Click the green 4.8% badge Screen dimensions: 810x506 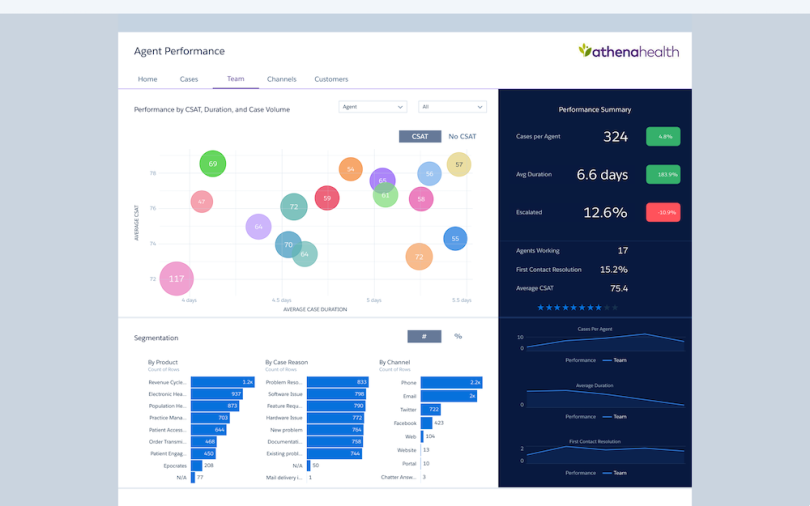[x=663, y=137]
